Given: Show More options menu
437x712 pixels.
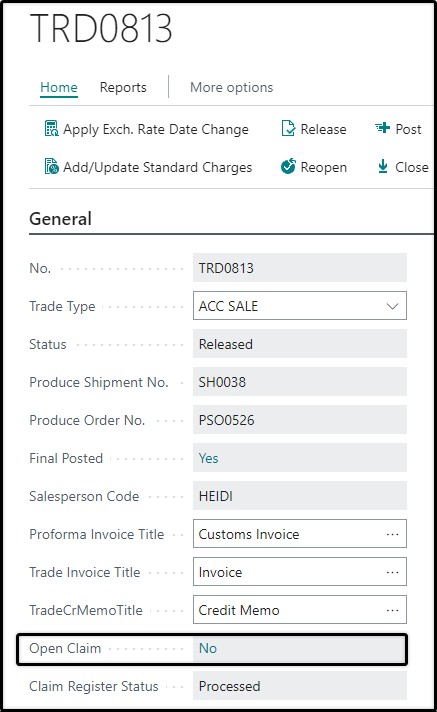Looking at the screenshot, I should [x=232, y=87].
